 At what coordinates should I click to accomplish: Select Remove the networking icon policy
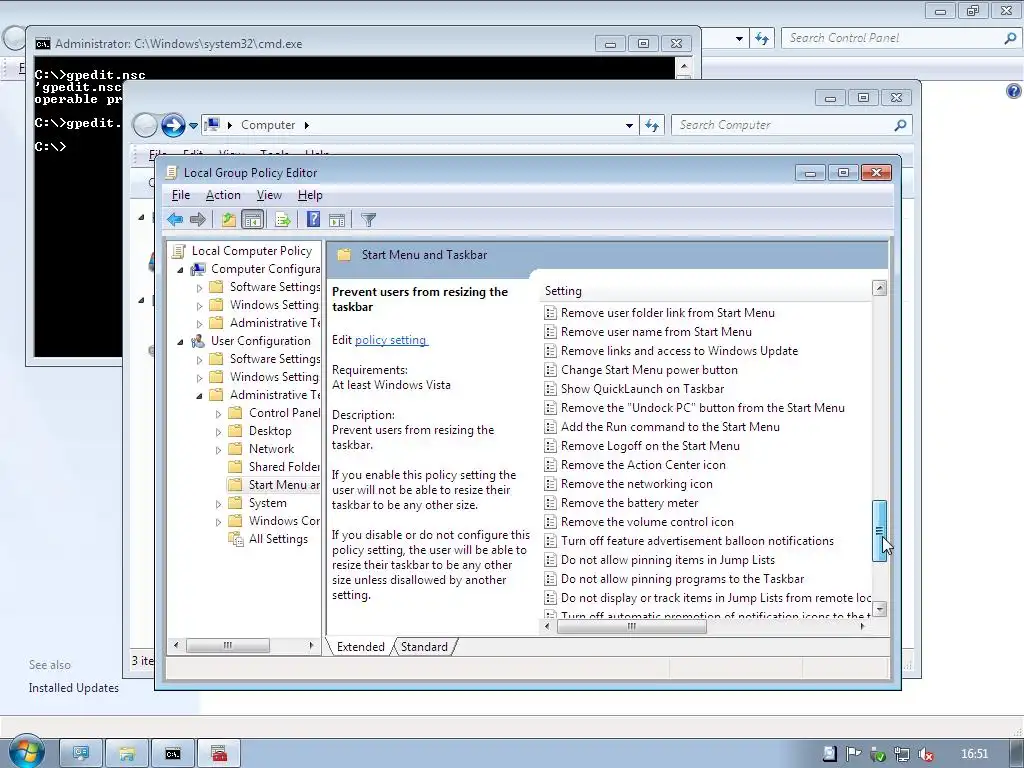(637, 484)
